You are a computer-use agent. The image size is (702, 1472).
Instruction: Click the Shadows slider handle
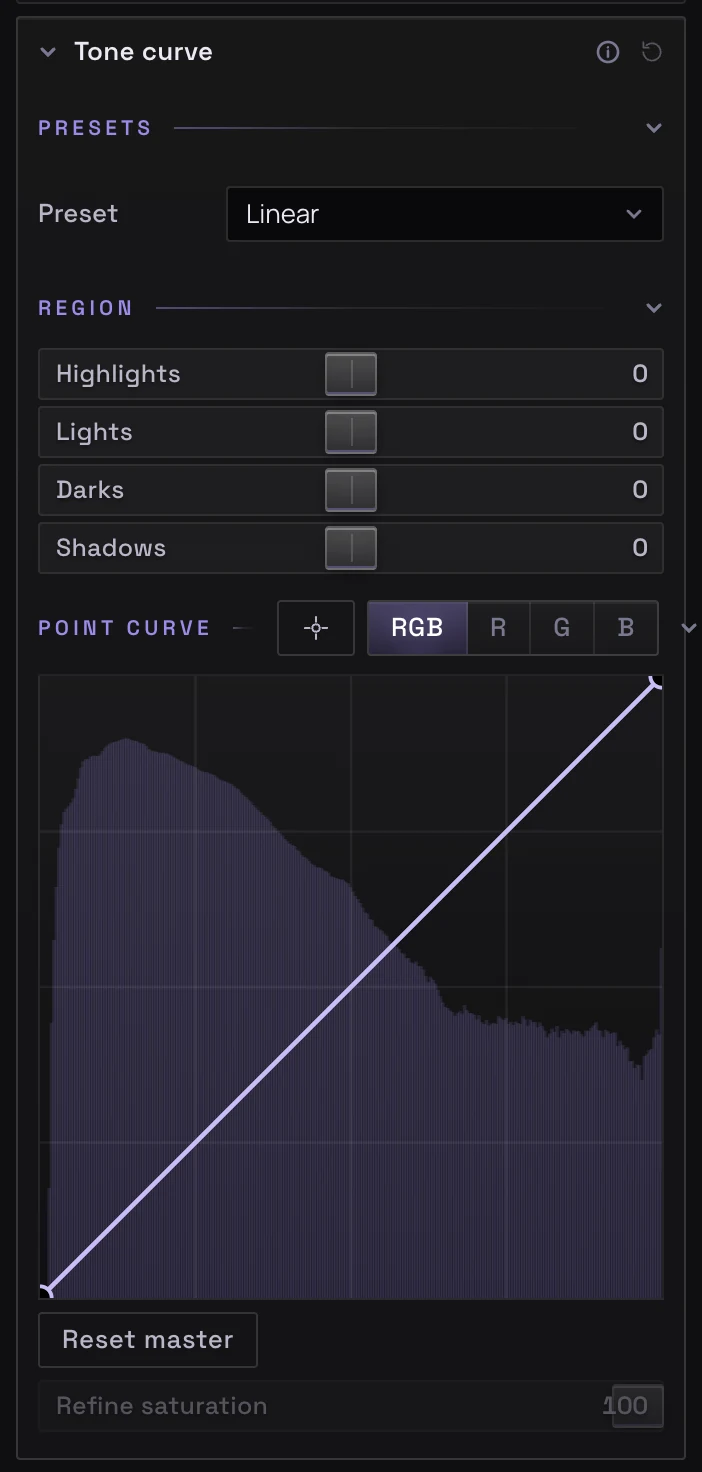pos(351,548)
